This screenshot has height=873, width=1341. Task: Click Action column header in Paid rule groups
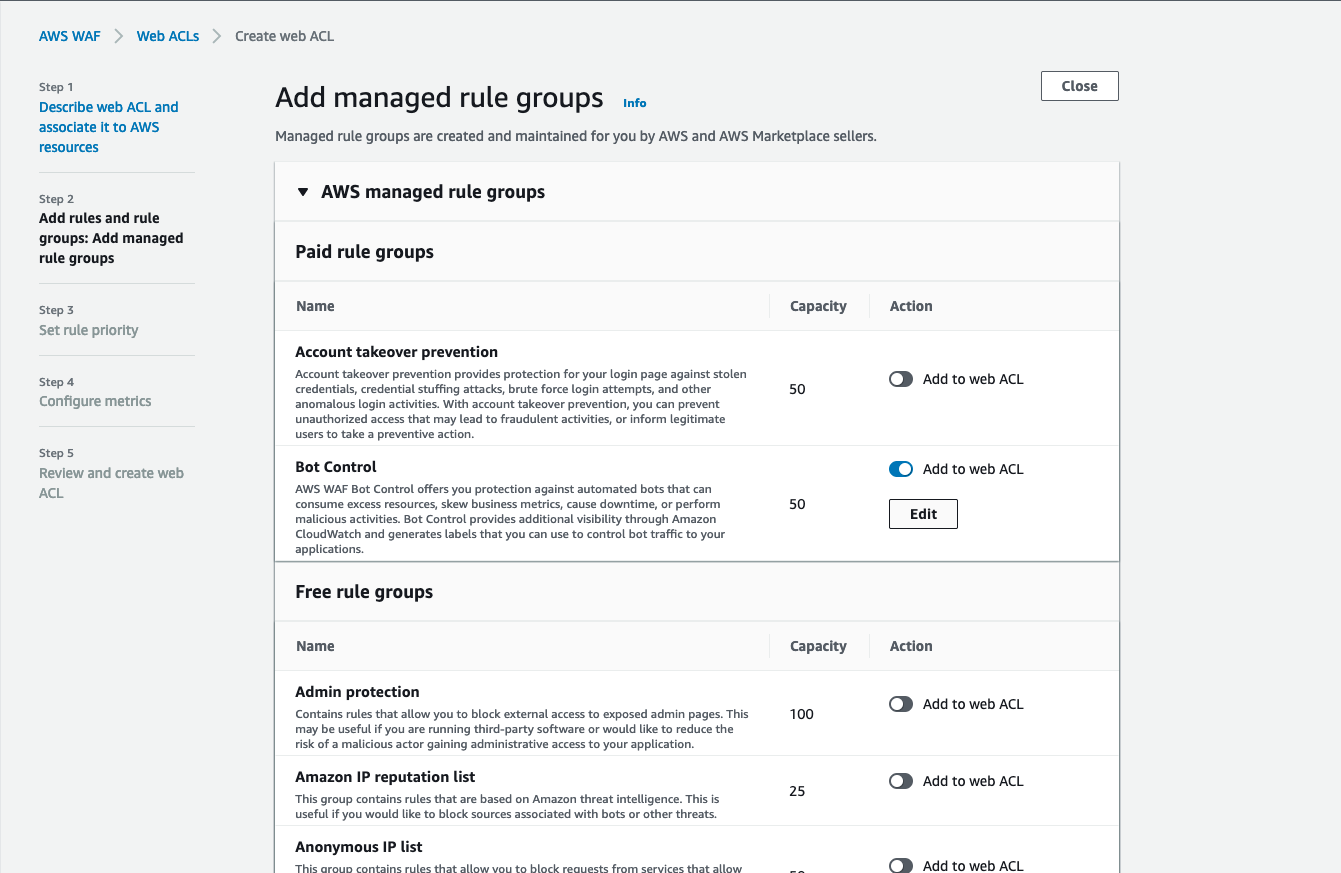pyautogui.click(x=911, y=306)
